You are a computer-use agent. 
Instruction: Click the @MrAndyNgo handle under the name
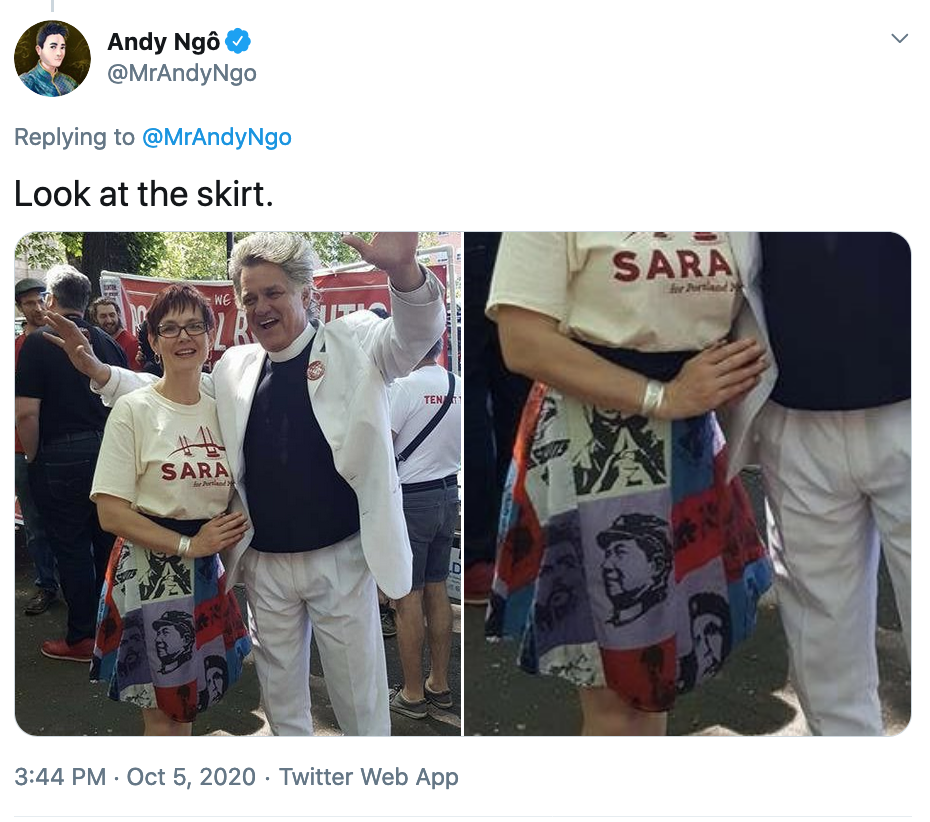[x=181, y=73]
